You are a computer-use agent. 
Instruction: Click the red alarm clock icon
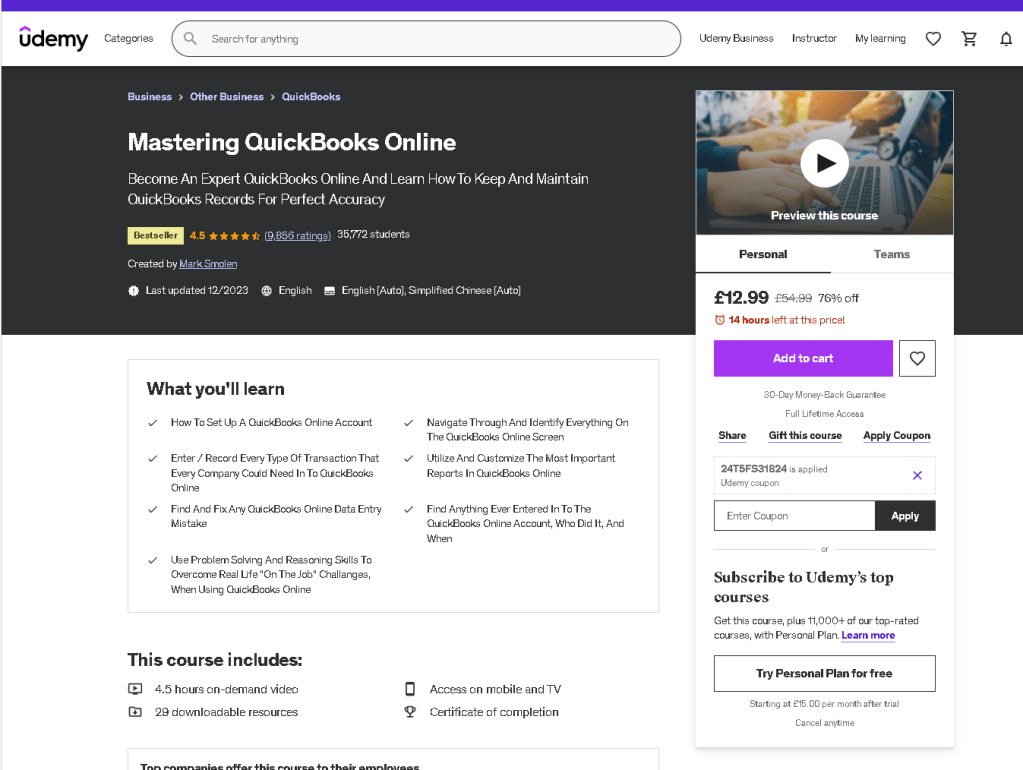point(720,320)
